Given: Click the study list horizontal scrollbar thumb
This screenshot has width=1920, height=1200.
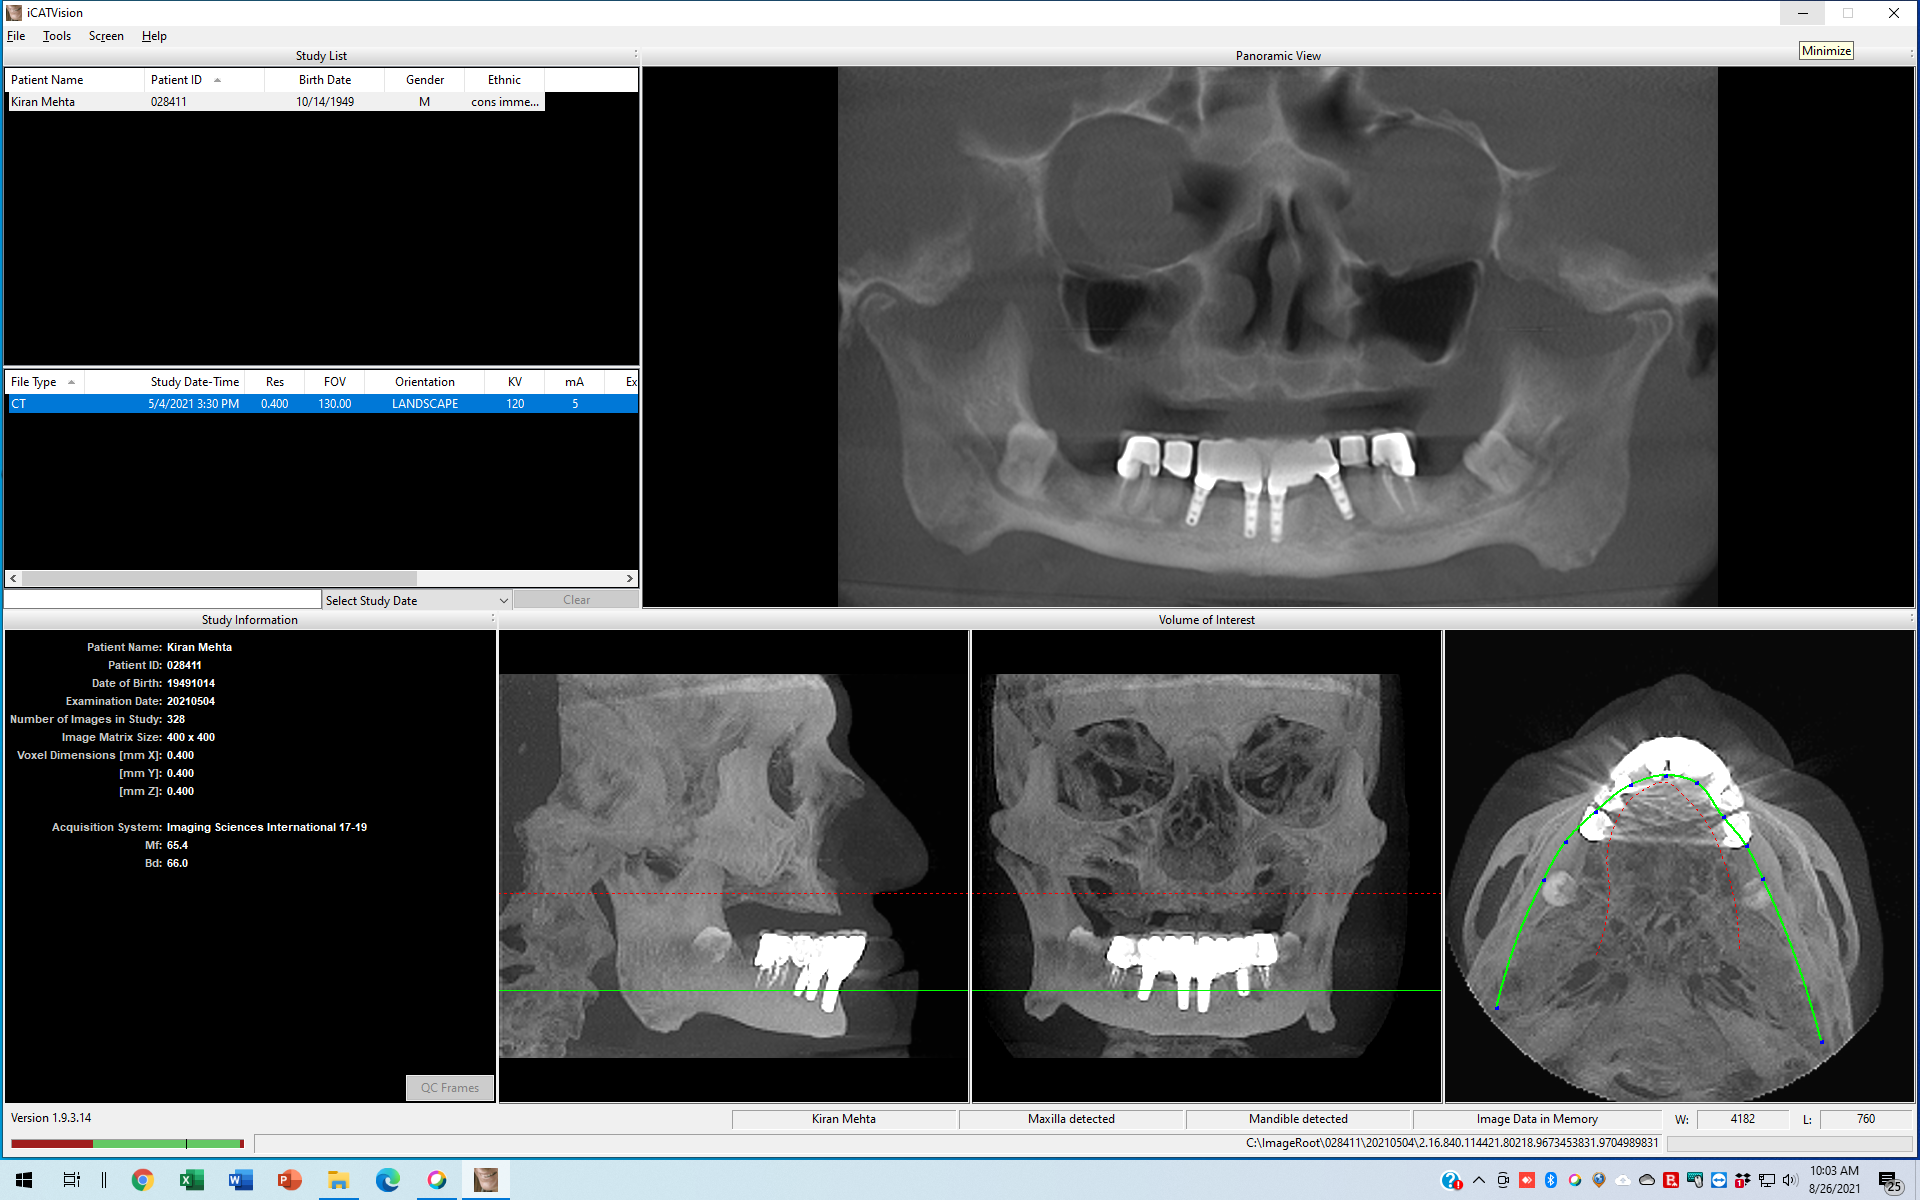Looking at the screenshot, I should 219,578.
